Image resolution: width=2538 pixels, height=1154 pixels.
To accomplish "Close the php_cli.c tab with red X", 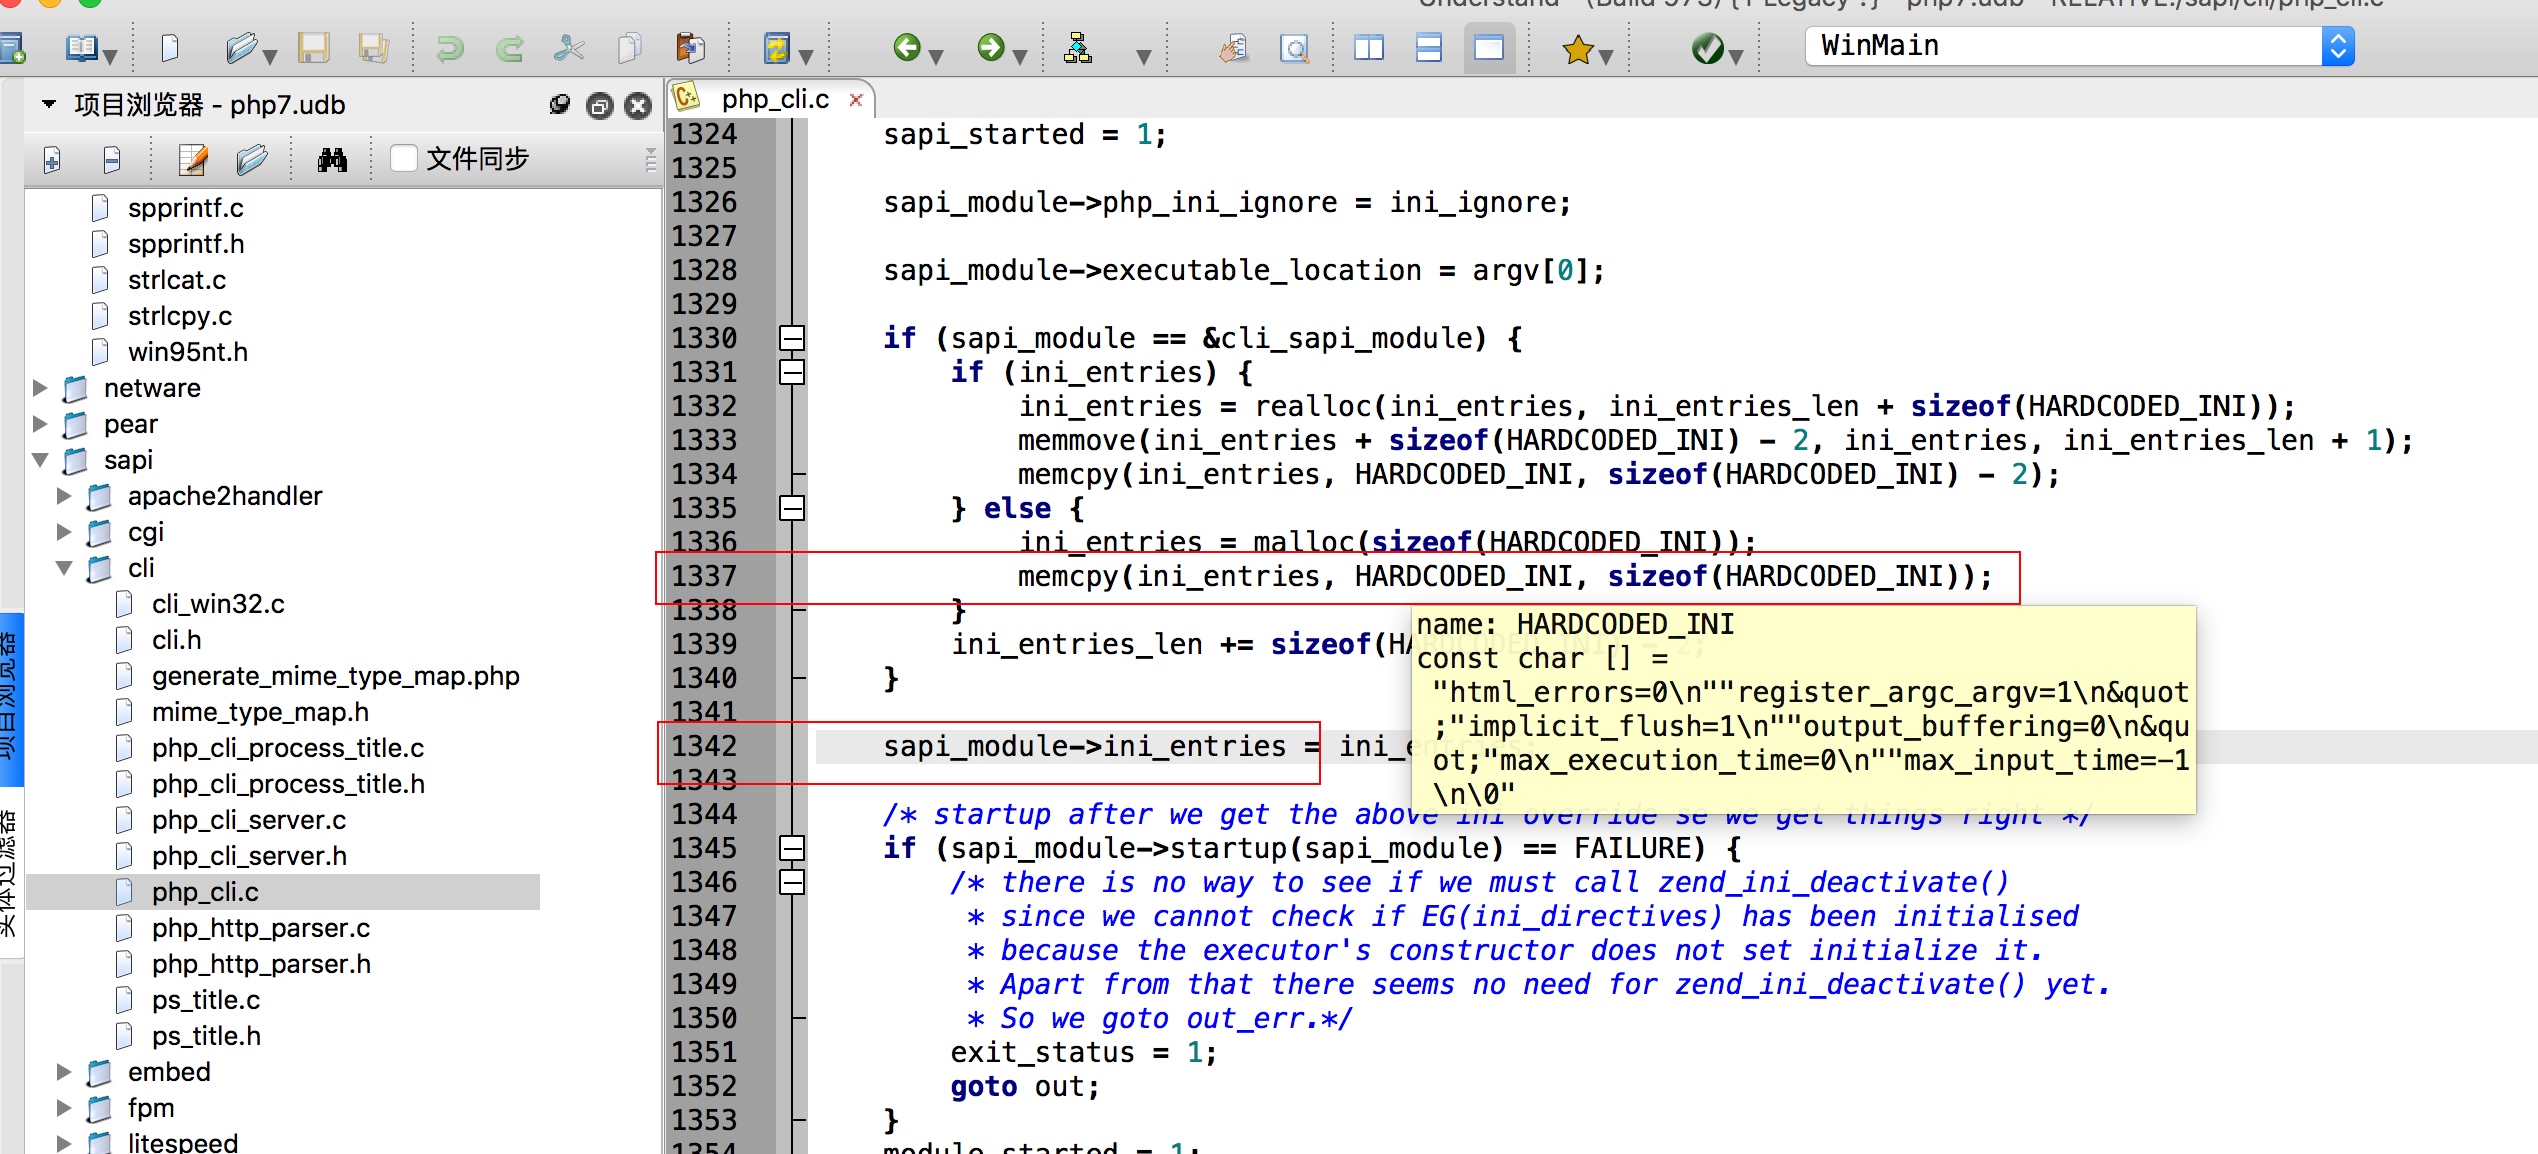I will coord(856,99).
